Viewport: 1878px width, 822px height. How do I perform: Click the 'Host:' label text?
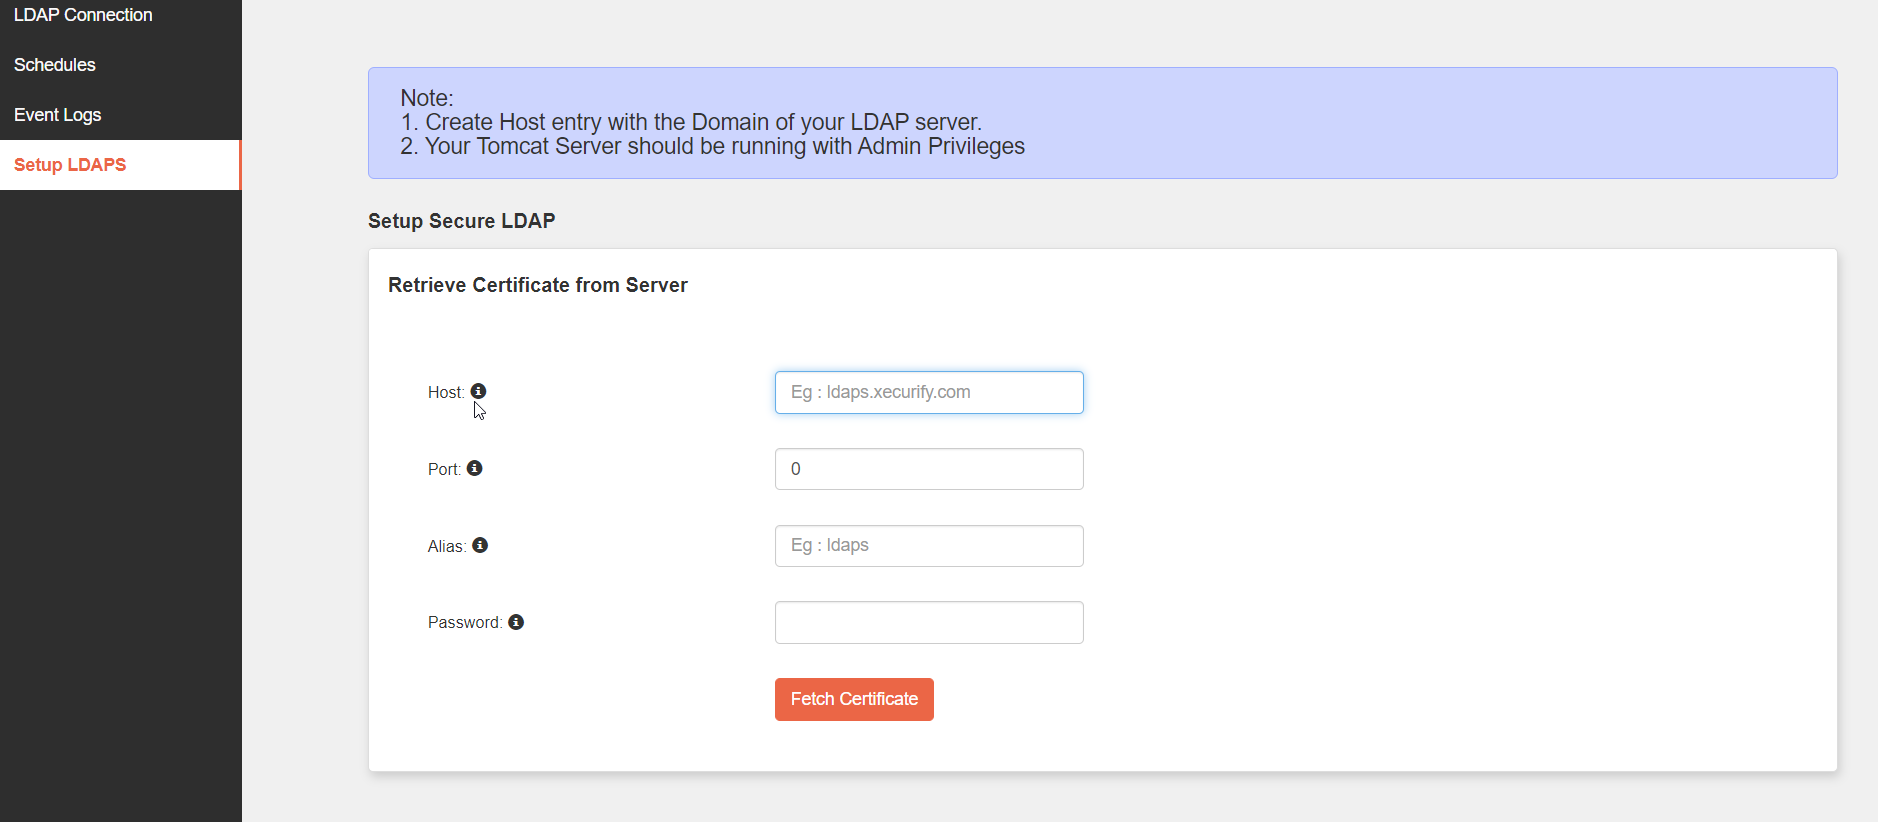pos(446,392)
